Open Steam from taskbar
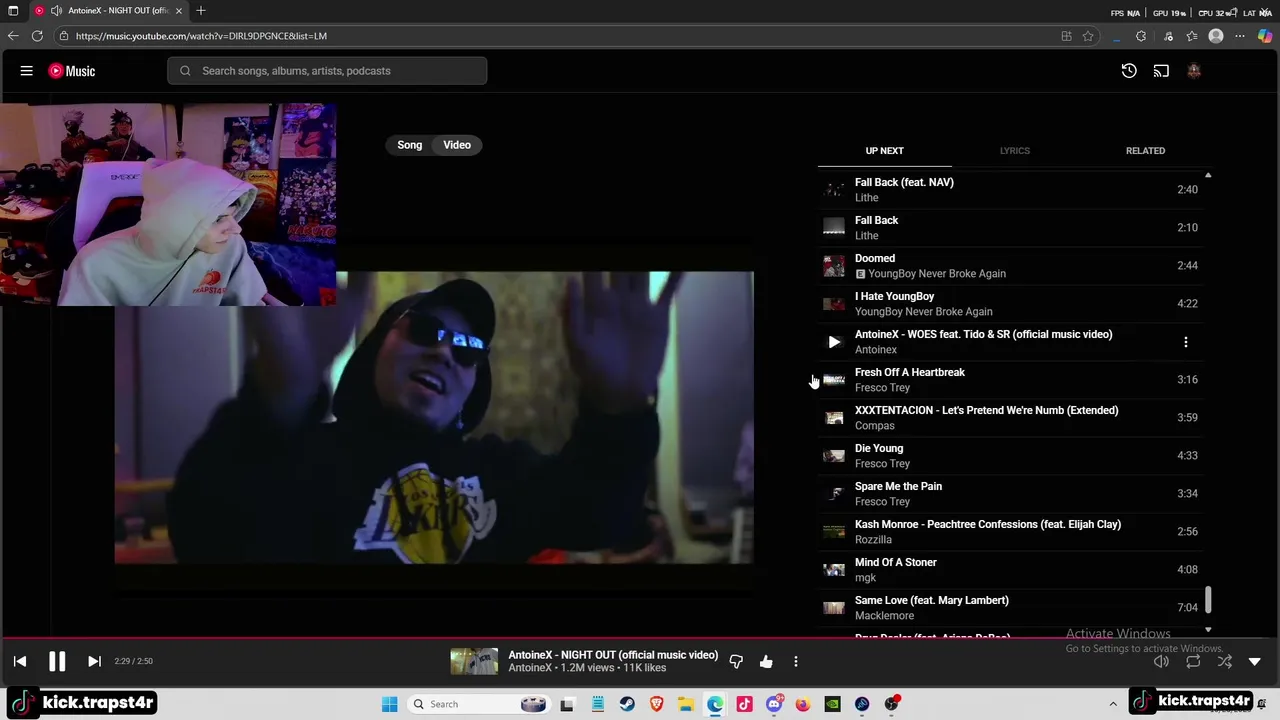 (627, 704)
